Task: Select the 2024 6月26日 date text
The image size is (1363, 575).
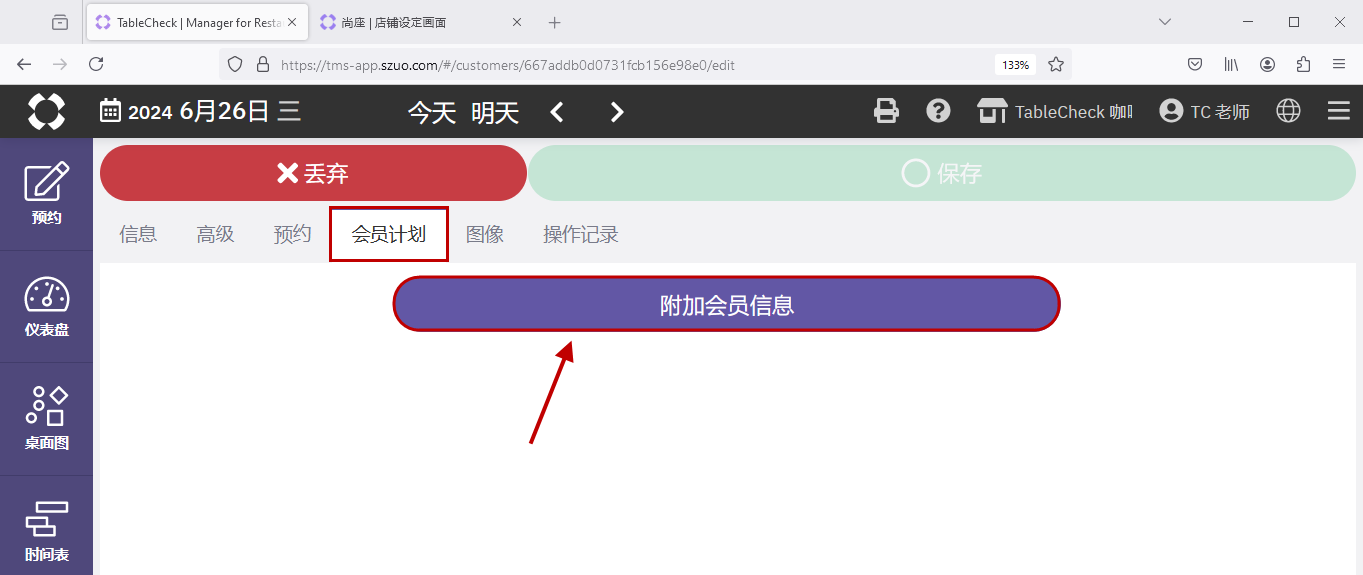Action: (x=199, y=111)
